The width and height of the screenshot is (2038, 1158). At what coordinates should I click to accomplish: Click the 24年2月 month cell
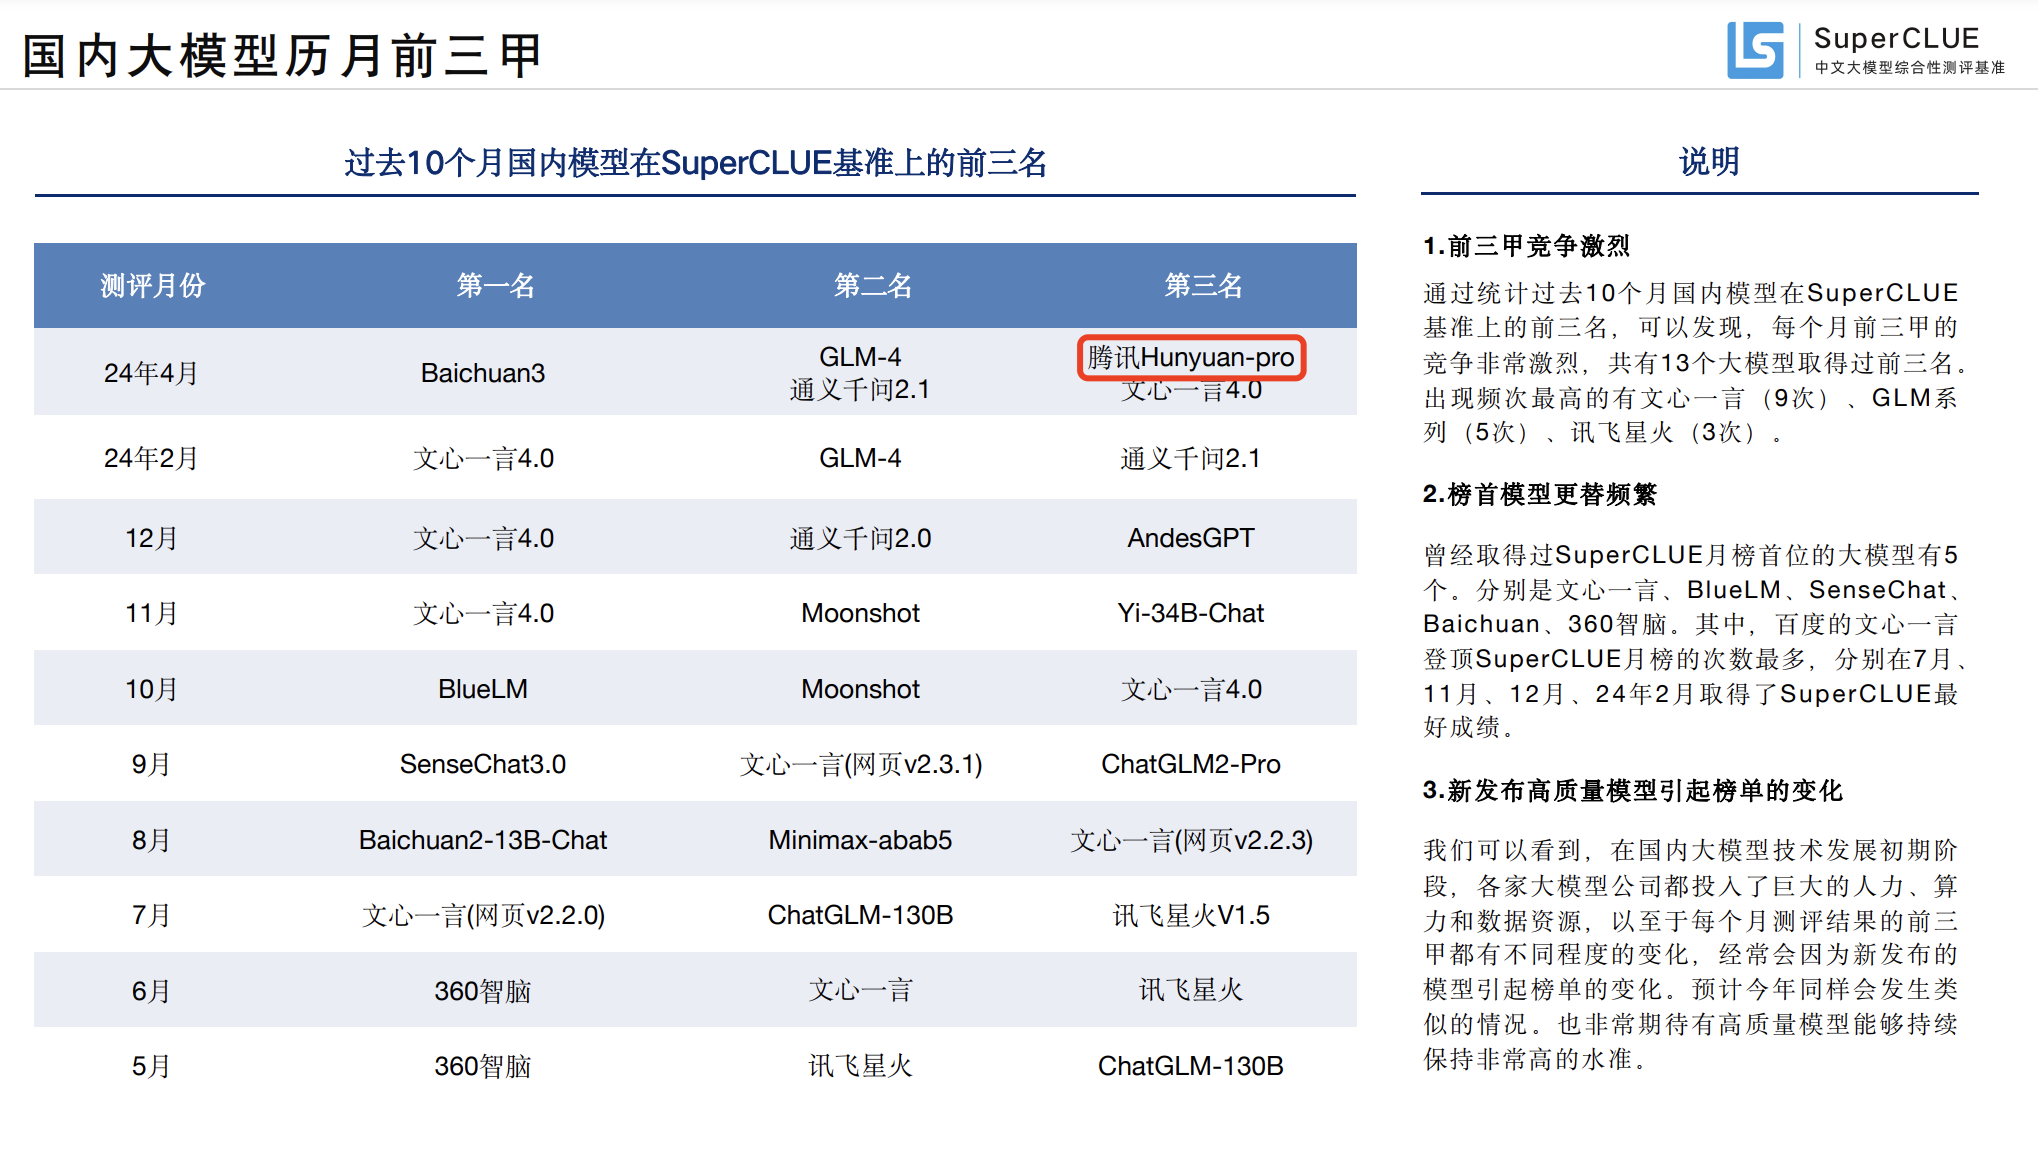click(x=151, y=458)
